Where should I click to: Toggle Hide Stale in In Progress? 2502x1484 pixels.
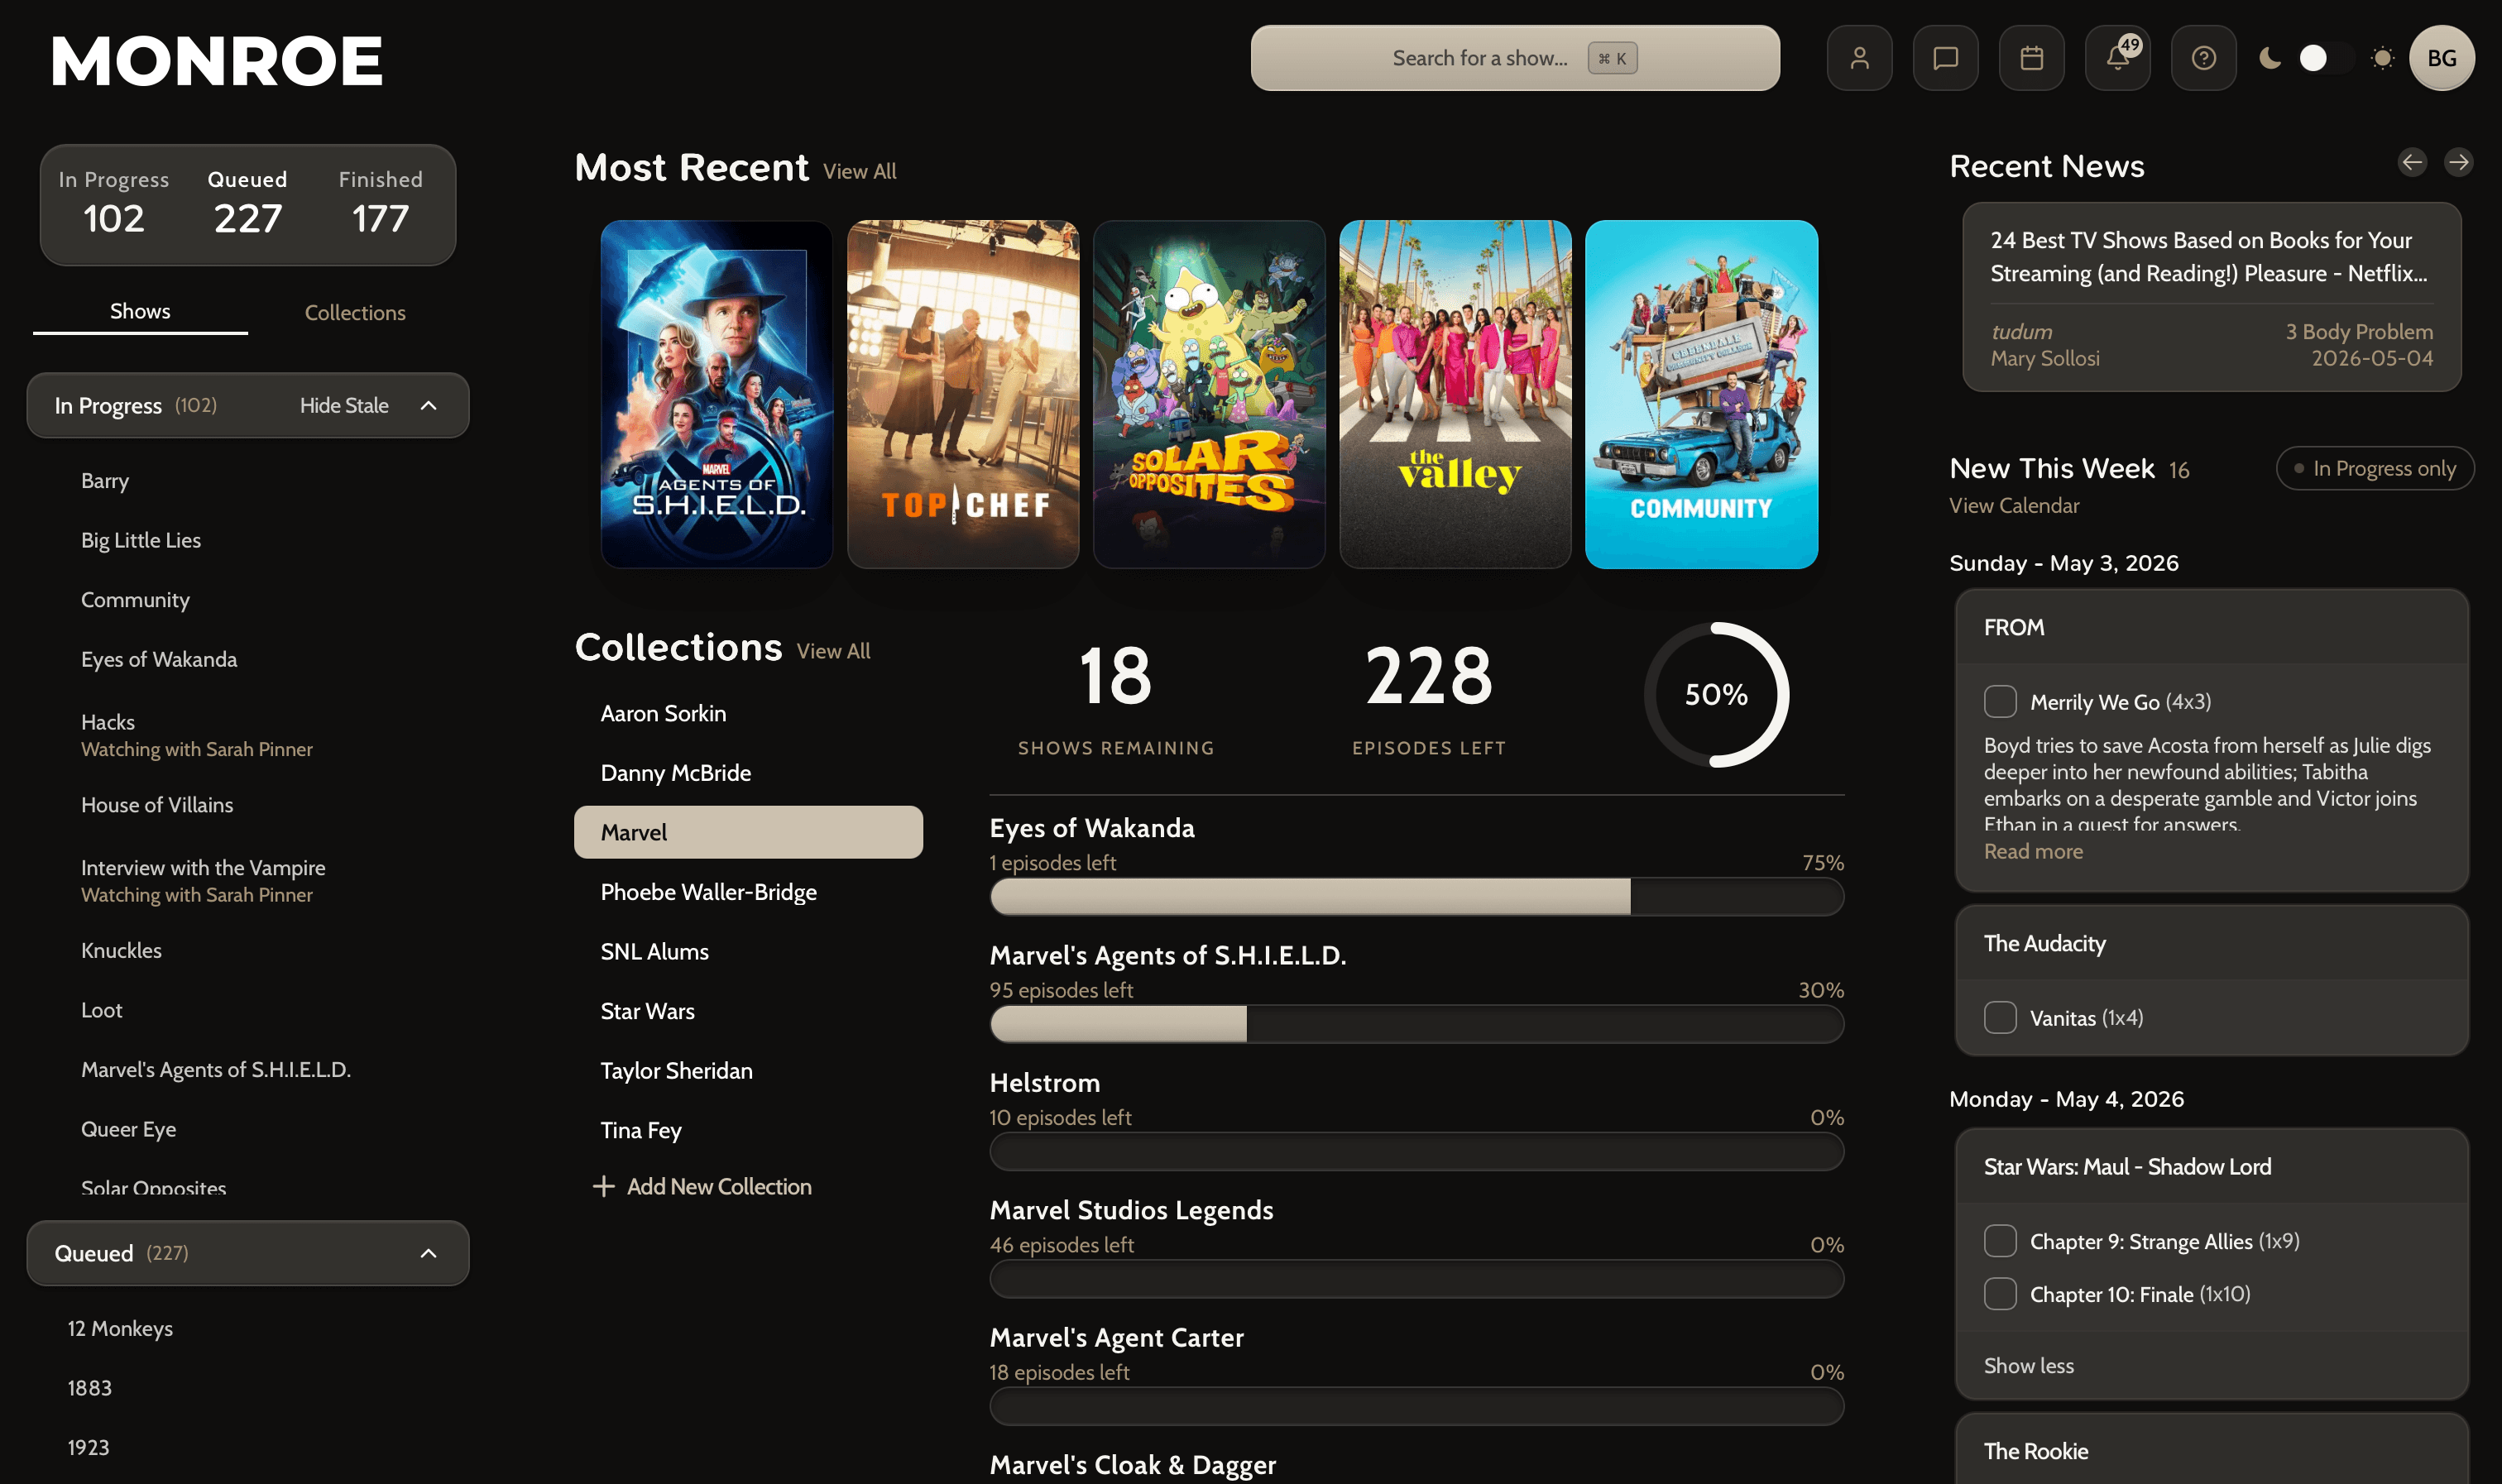[344, 405]
